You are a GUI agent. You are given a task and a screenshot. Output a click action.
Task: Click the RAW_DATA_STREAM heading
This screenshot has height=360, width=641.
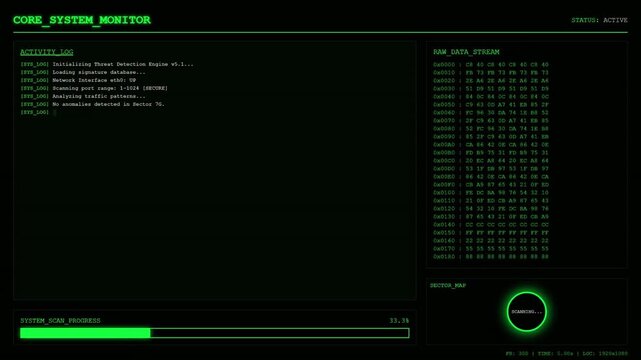tap(466, 52)
